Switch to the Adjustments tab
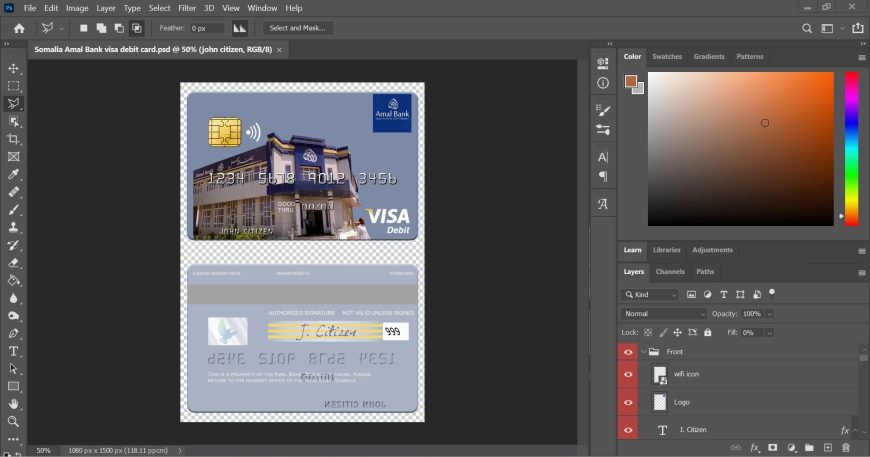The height and width of the screenshot is (457, 870). coord(712,250)
